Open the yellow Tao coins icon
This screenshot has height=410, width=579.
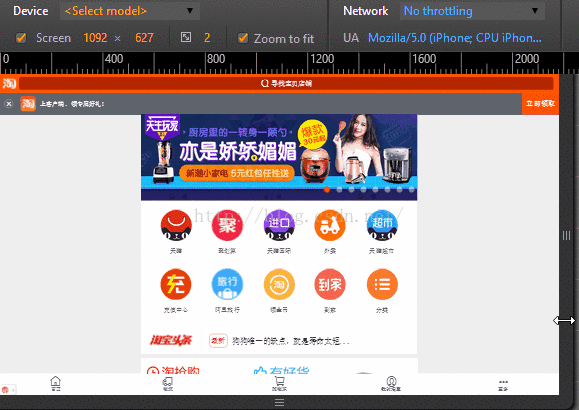coord(279,284)
